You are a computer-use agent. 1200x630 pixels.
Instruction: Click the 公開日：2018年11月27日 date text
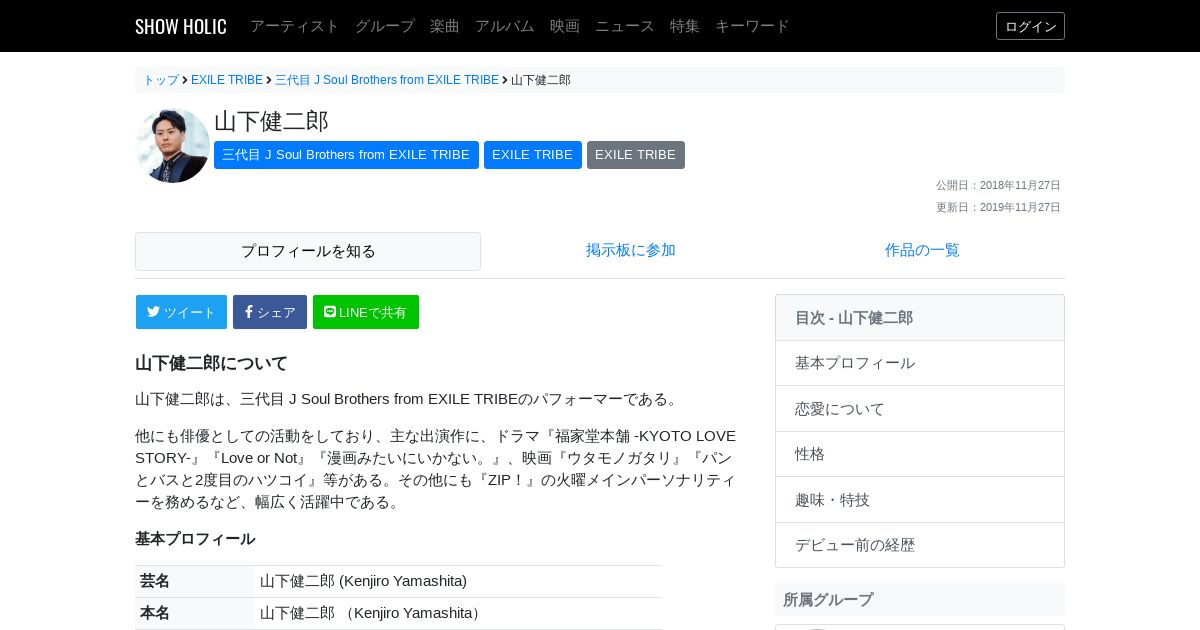click(x=998, y=185)
